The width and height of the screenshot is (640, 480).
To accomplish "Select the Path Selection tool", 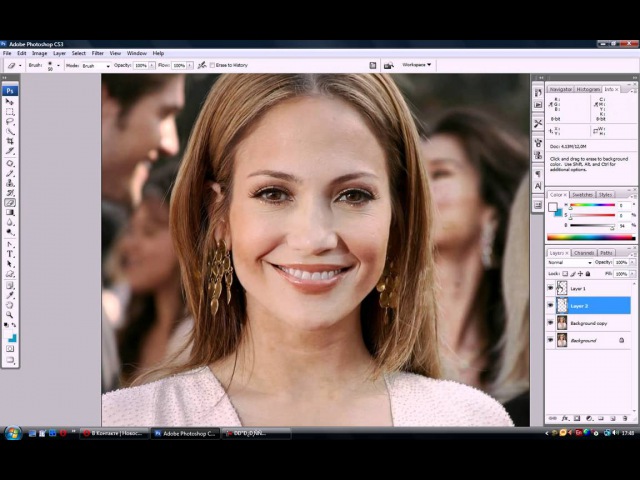I will tap(10, 264).
